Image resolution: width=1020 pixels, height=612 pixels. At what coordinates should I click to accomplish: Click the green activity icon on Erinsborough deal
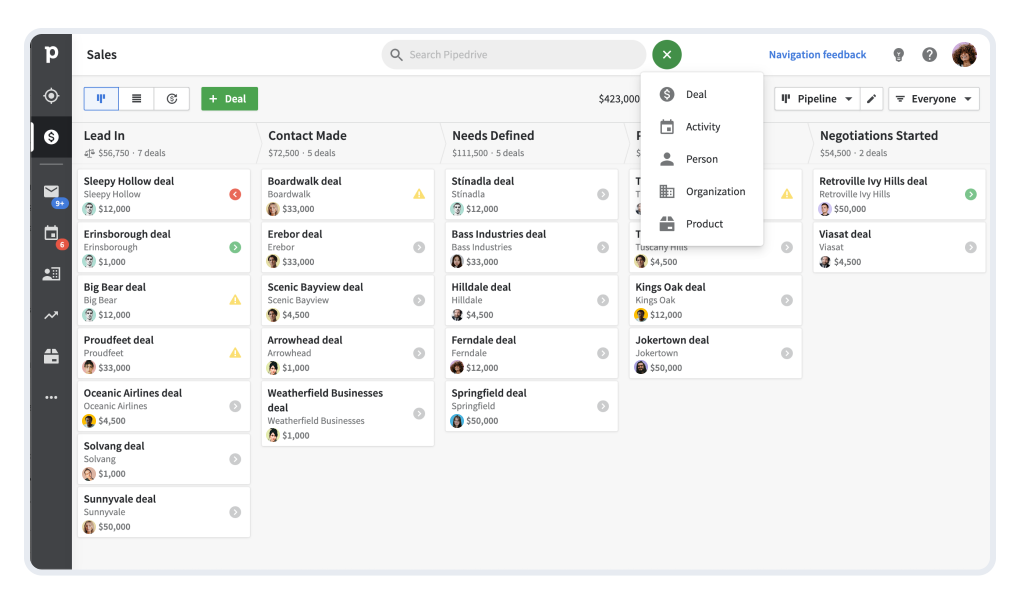[x=235, y=247]
